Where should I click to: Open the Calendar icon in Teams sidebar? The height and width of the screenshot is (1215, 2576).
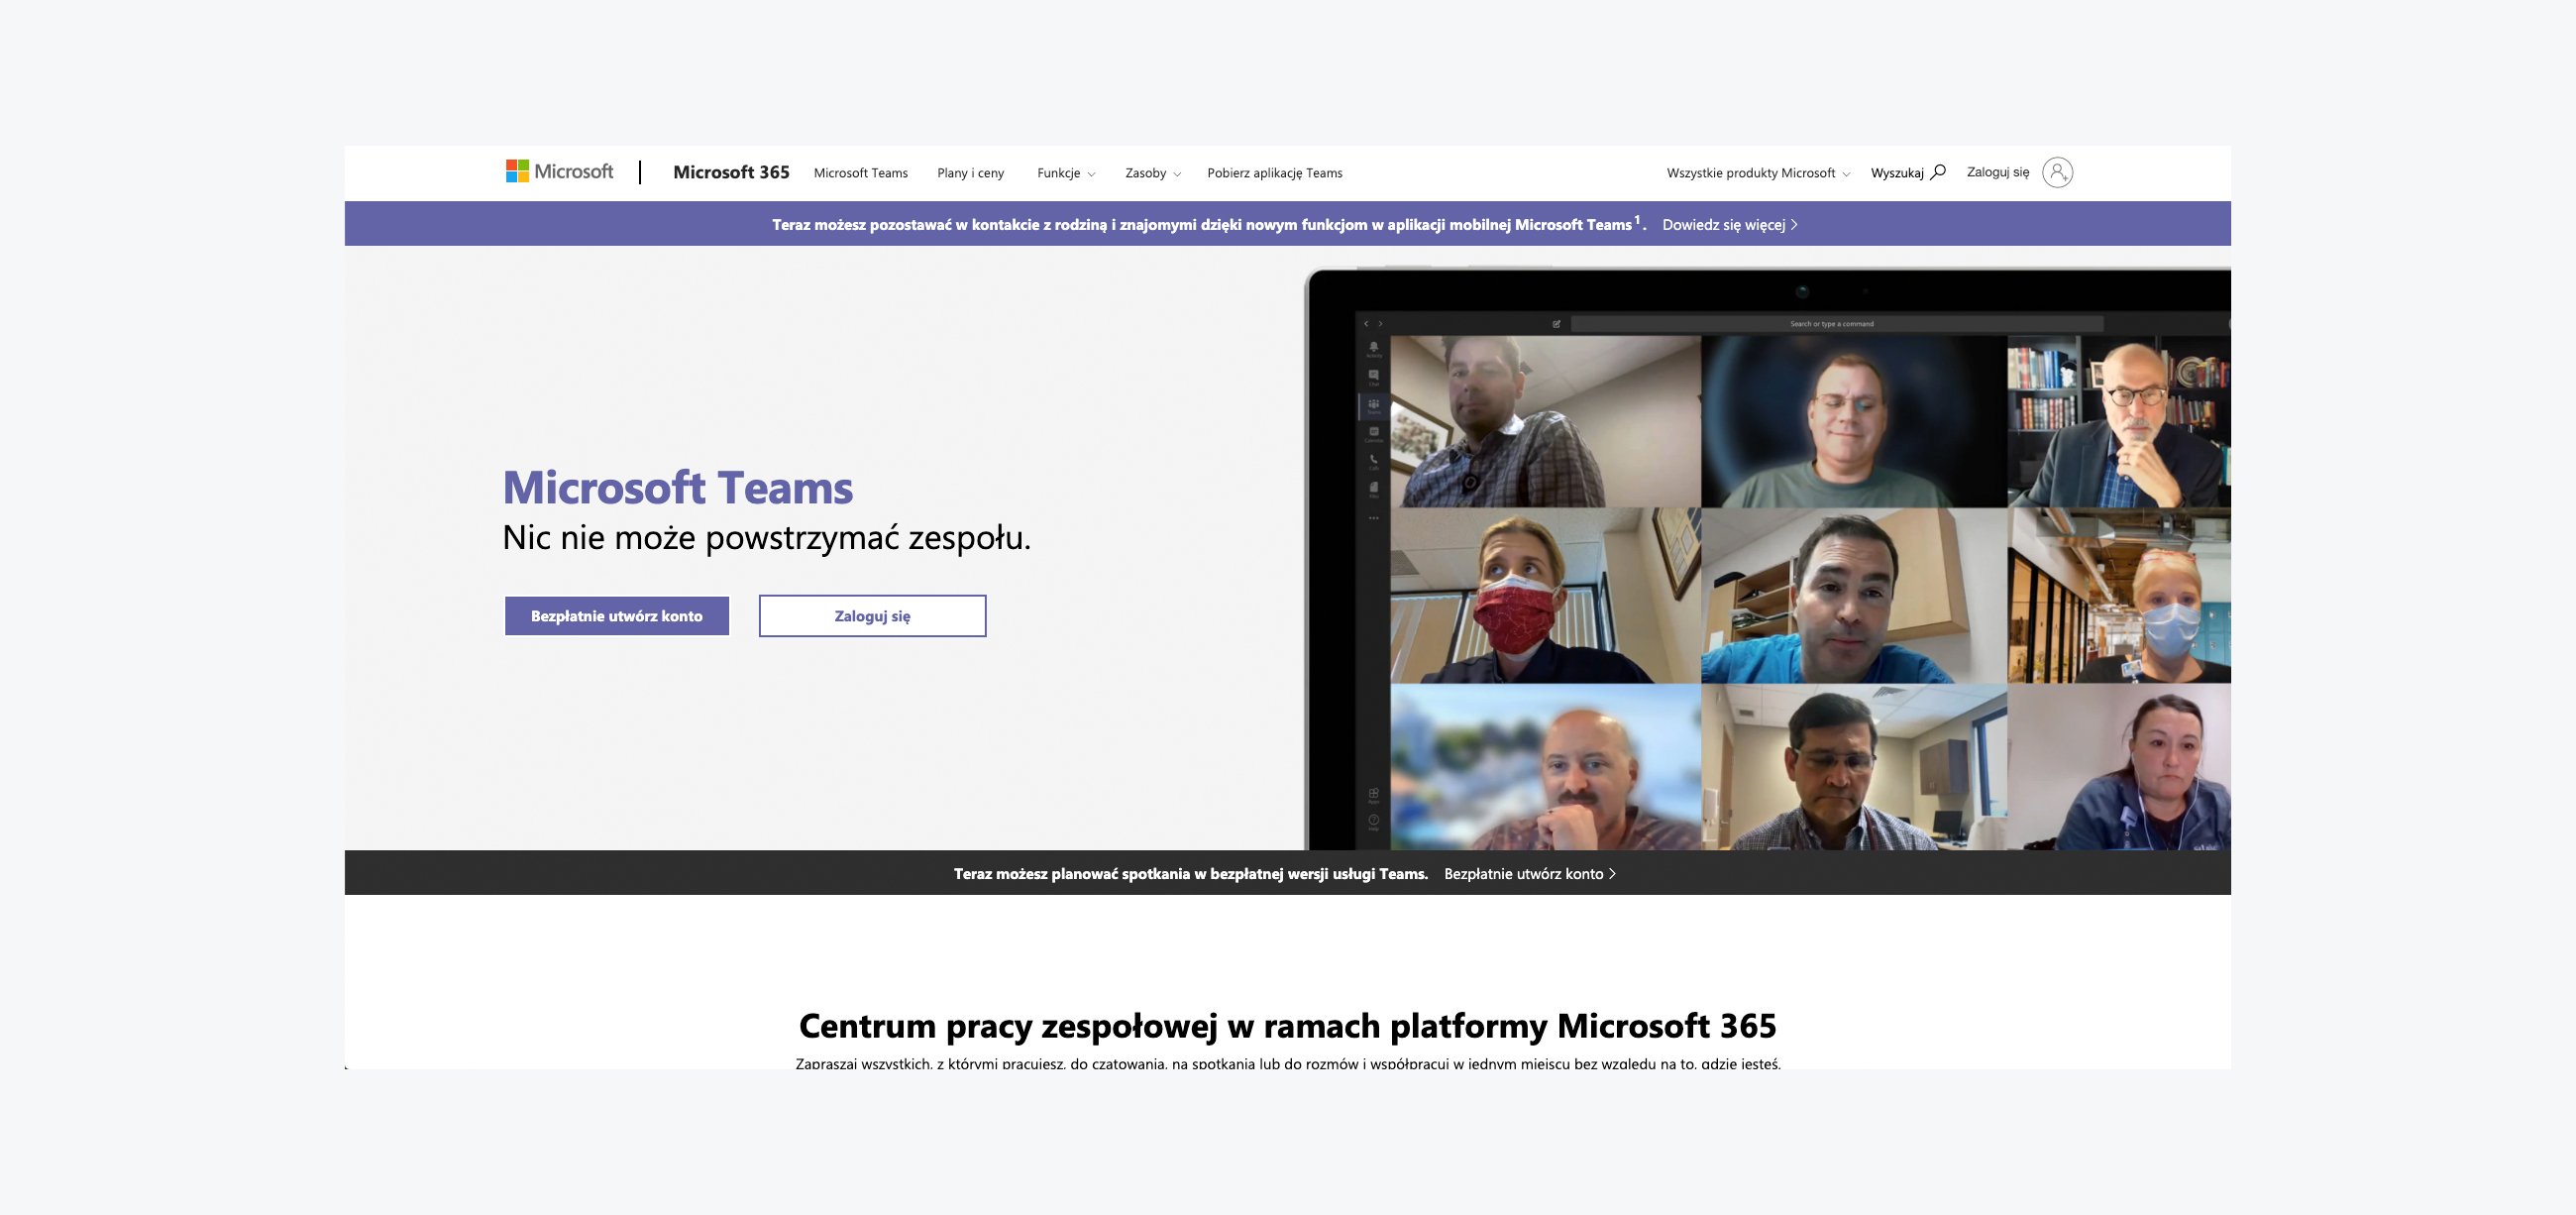click(x=1373, y=433)
